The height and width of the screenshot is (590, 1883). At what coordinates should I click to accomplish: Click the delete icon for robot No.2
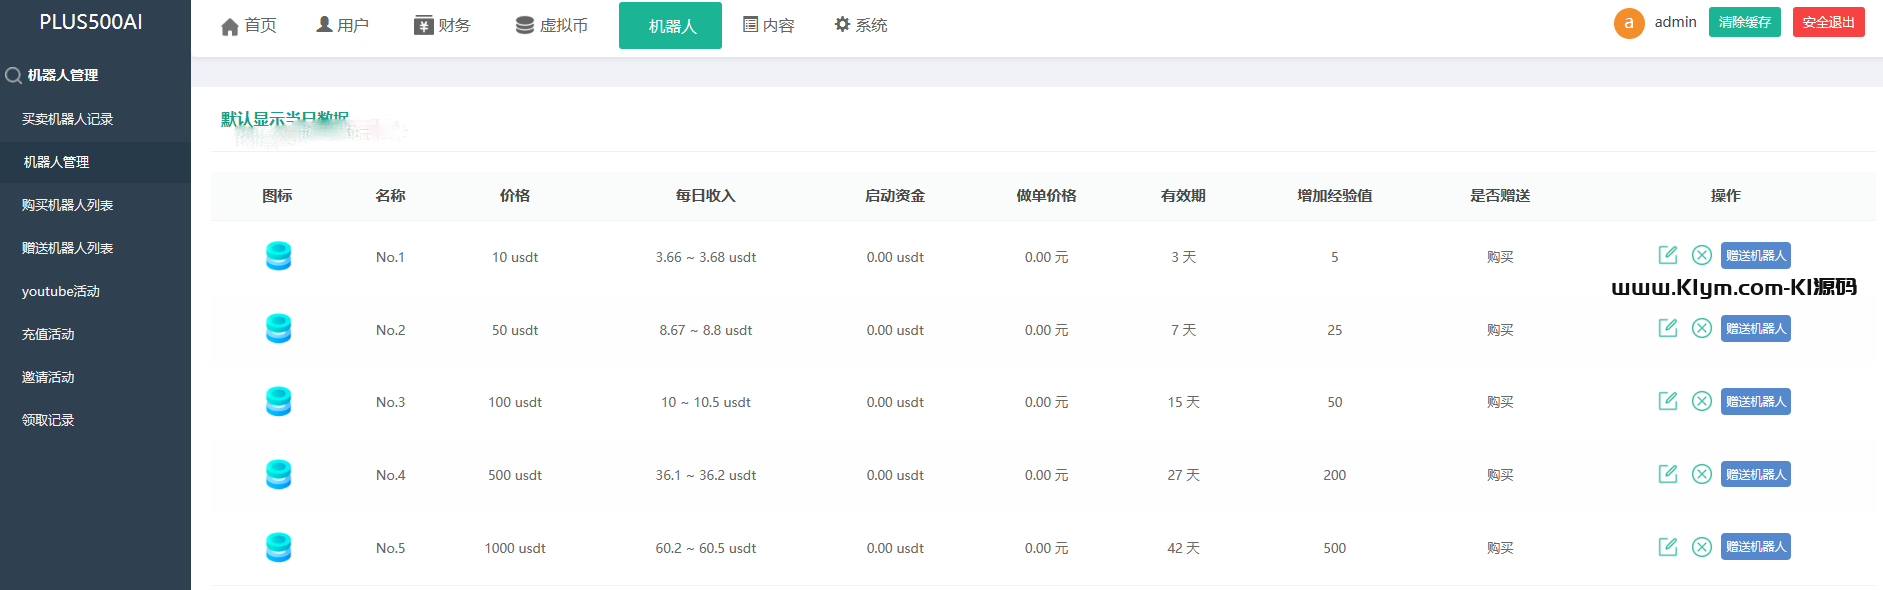coord(1701,328)
